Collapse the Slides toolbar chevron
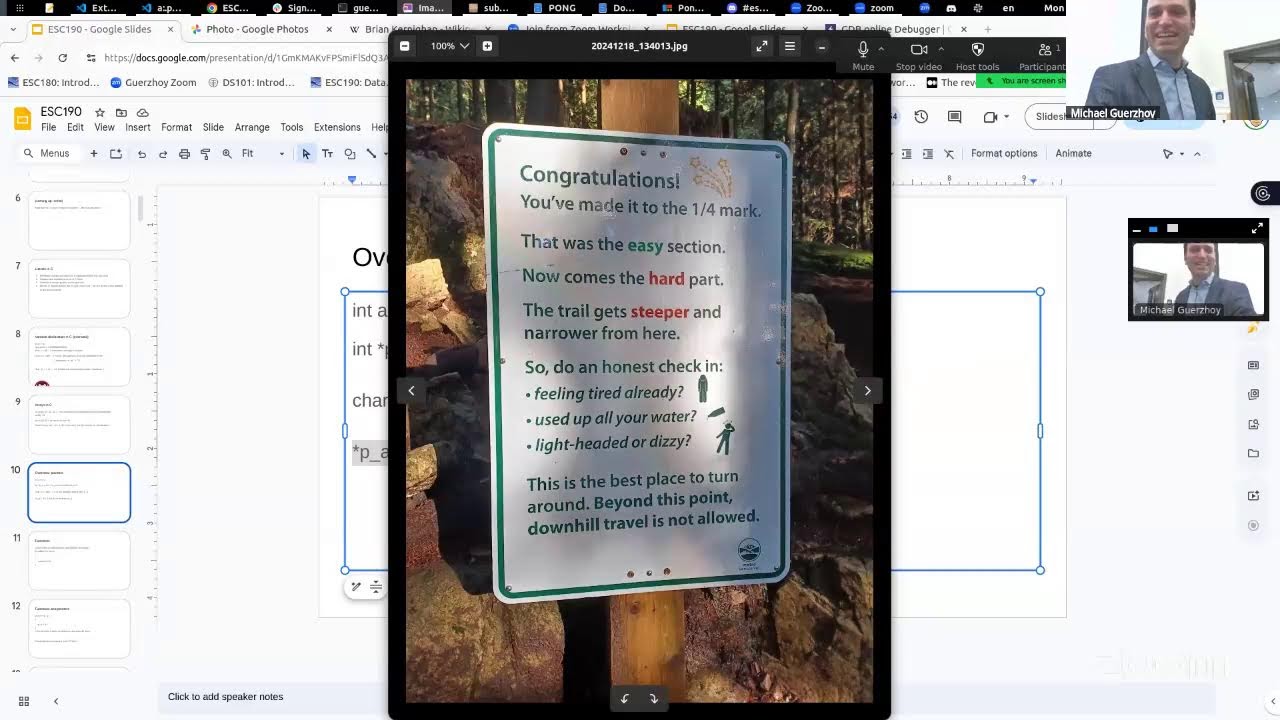 point(1197,154)
